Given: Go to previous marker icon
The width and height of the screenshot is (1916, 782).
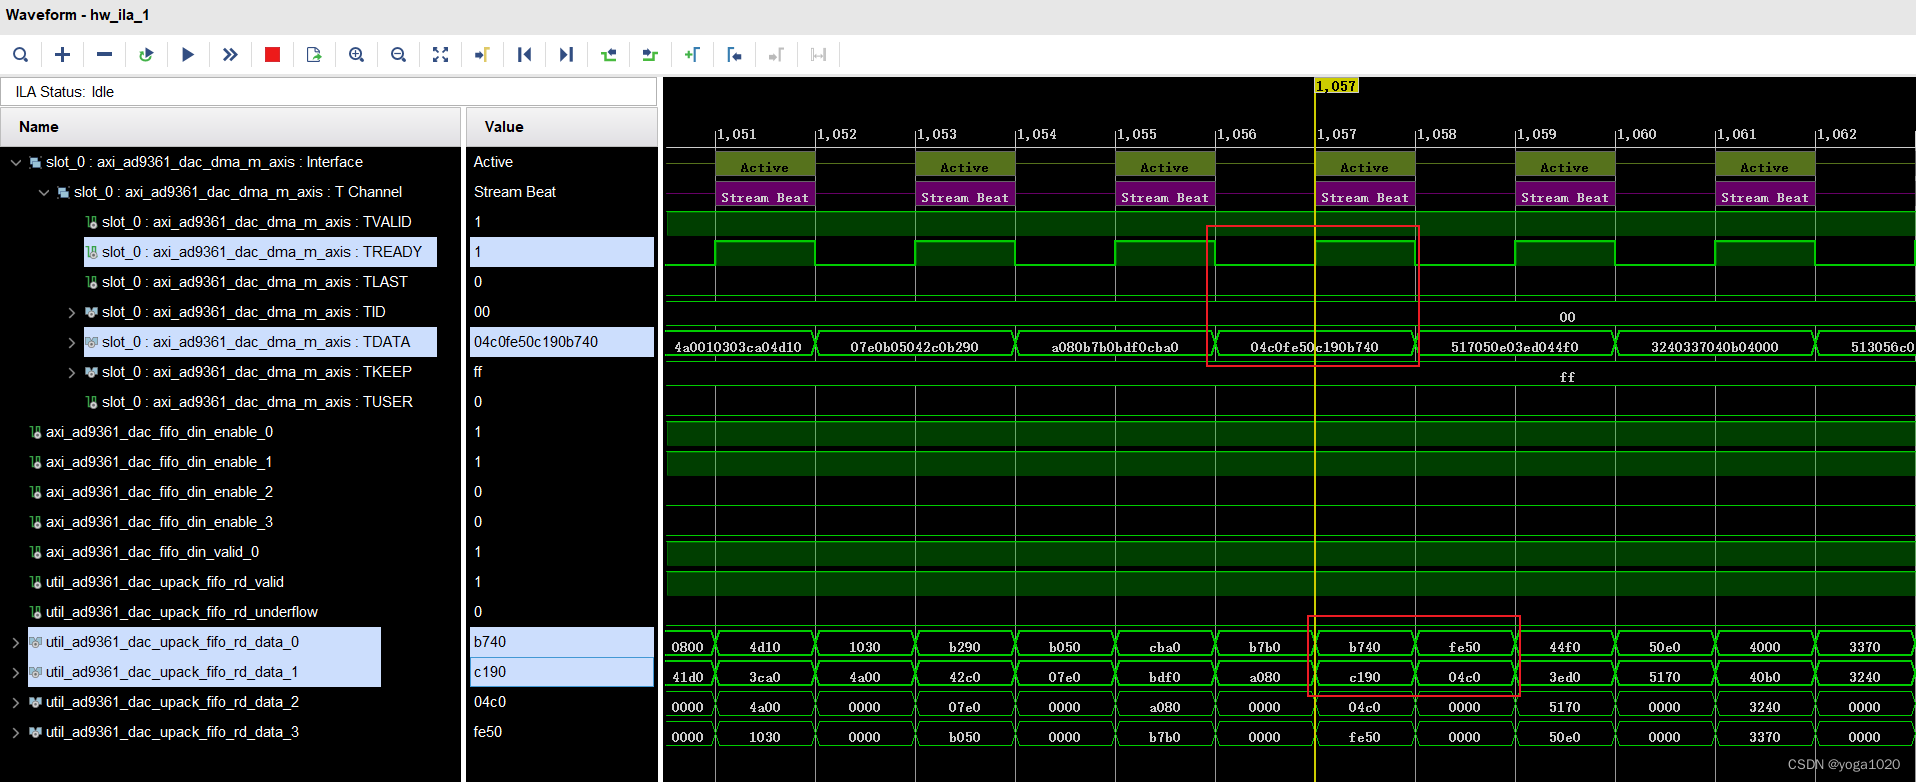Looking at the screenshot, I should click(734, 55).
